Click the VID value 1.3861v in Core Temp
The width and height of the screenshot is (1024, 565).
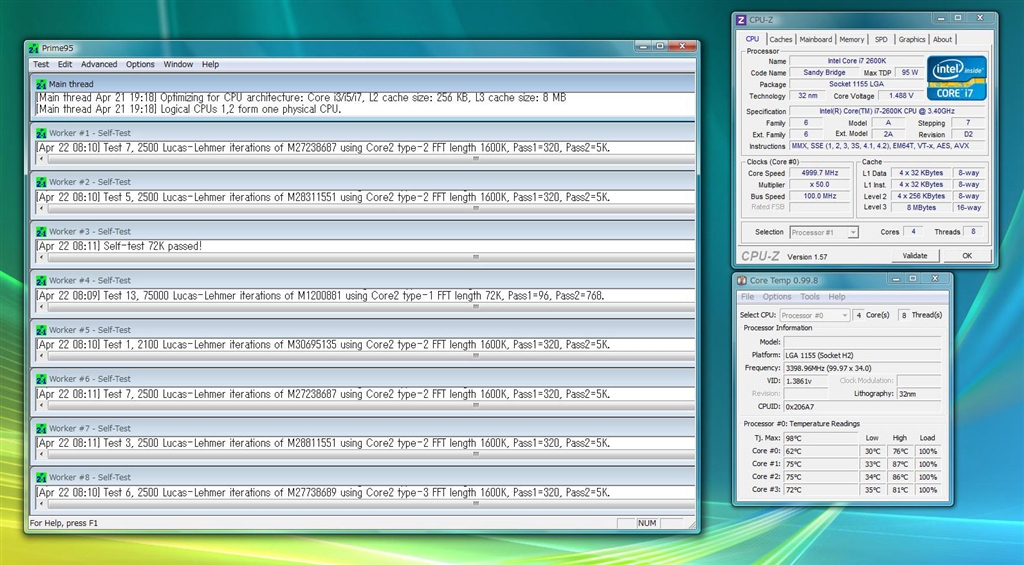(x=805, y=381)
